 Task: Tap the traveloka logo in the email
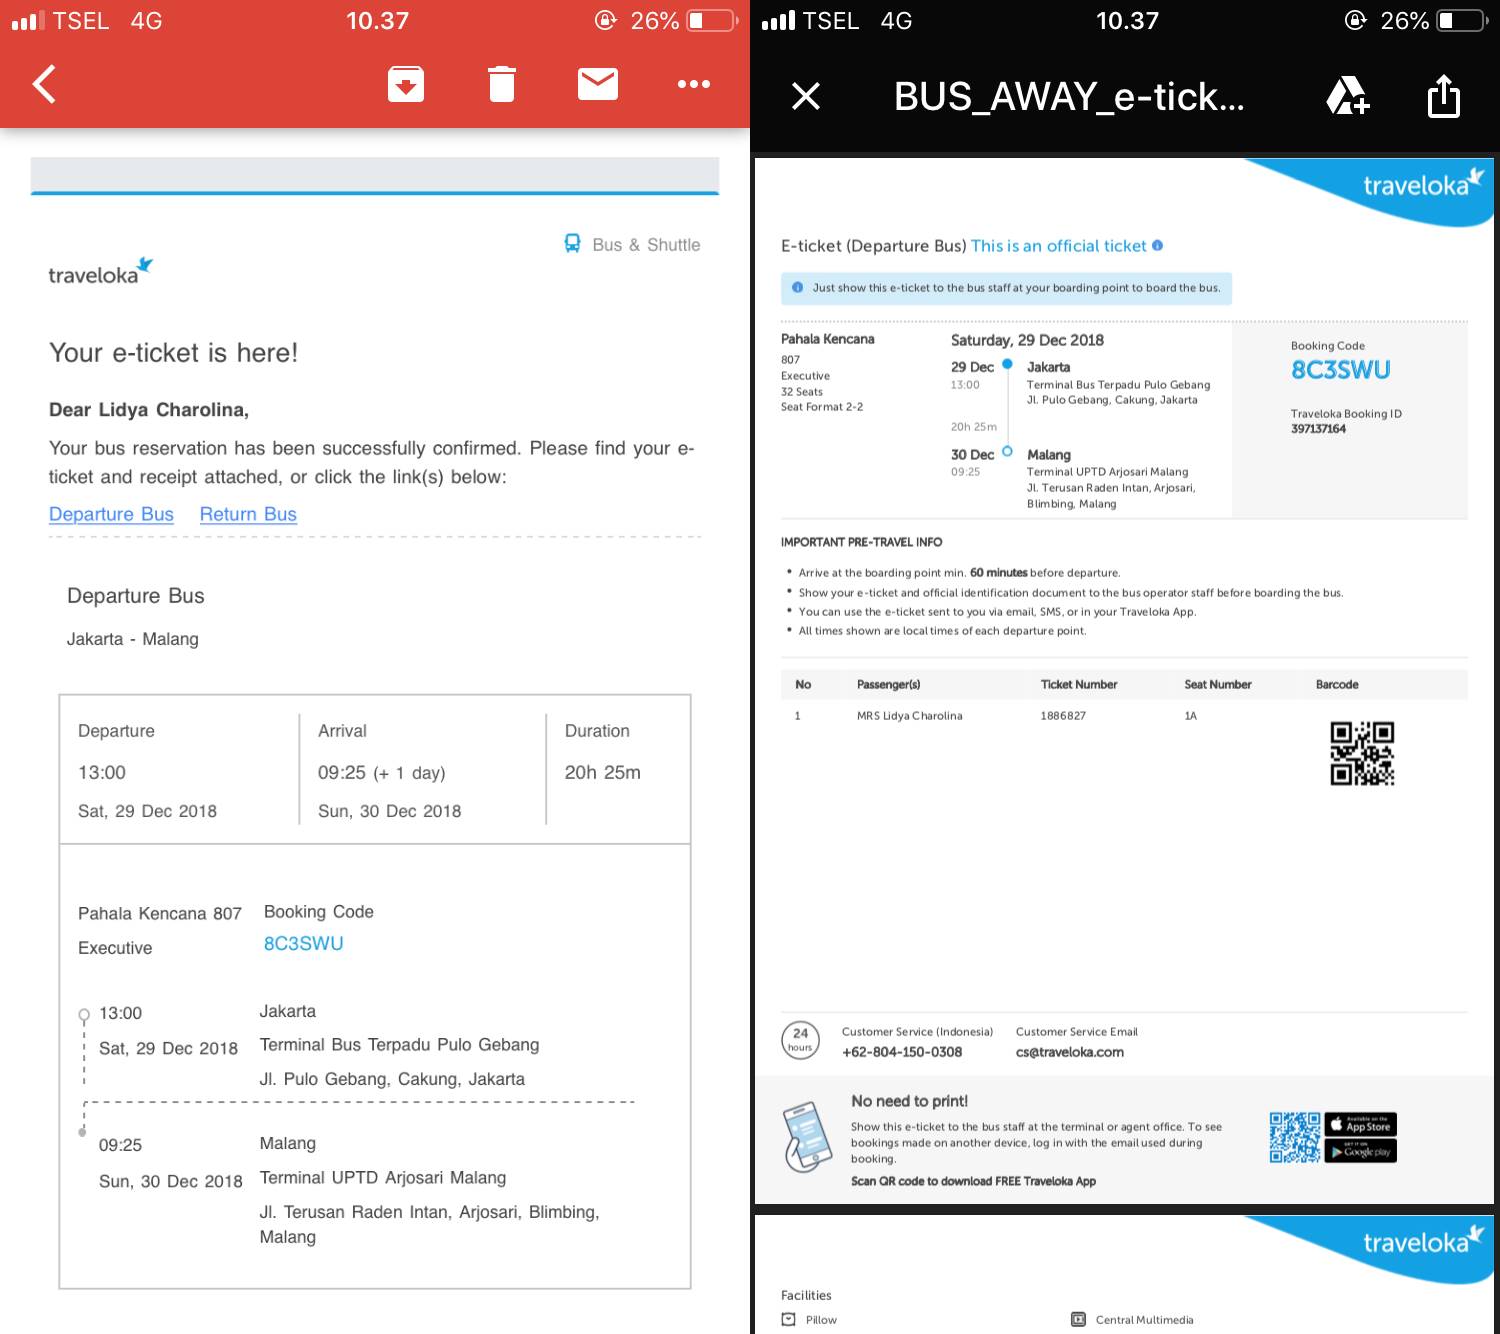(100, 272)
